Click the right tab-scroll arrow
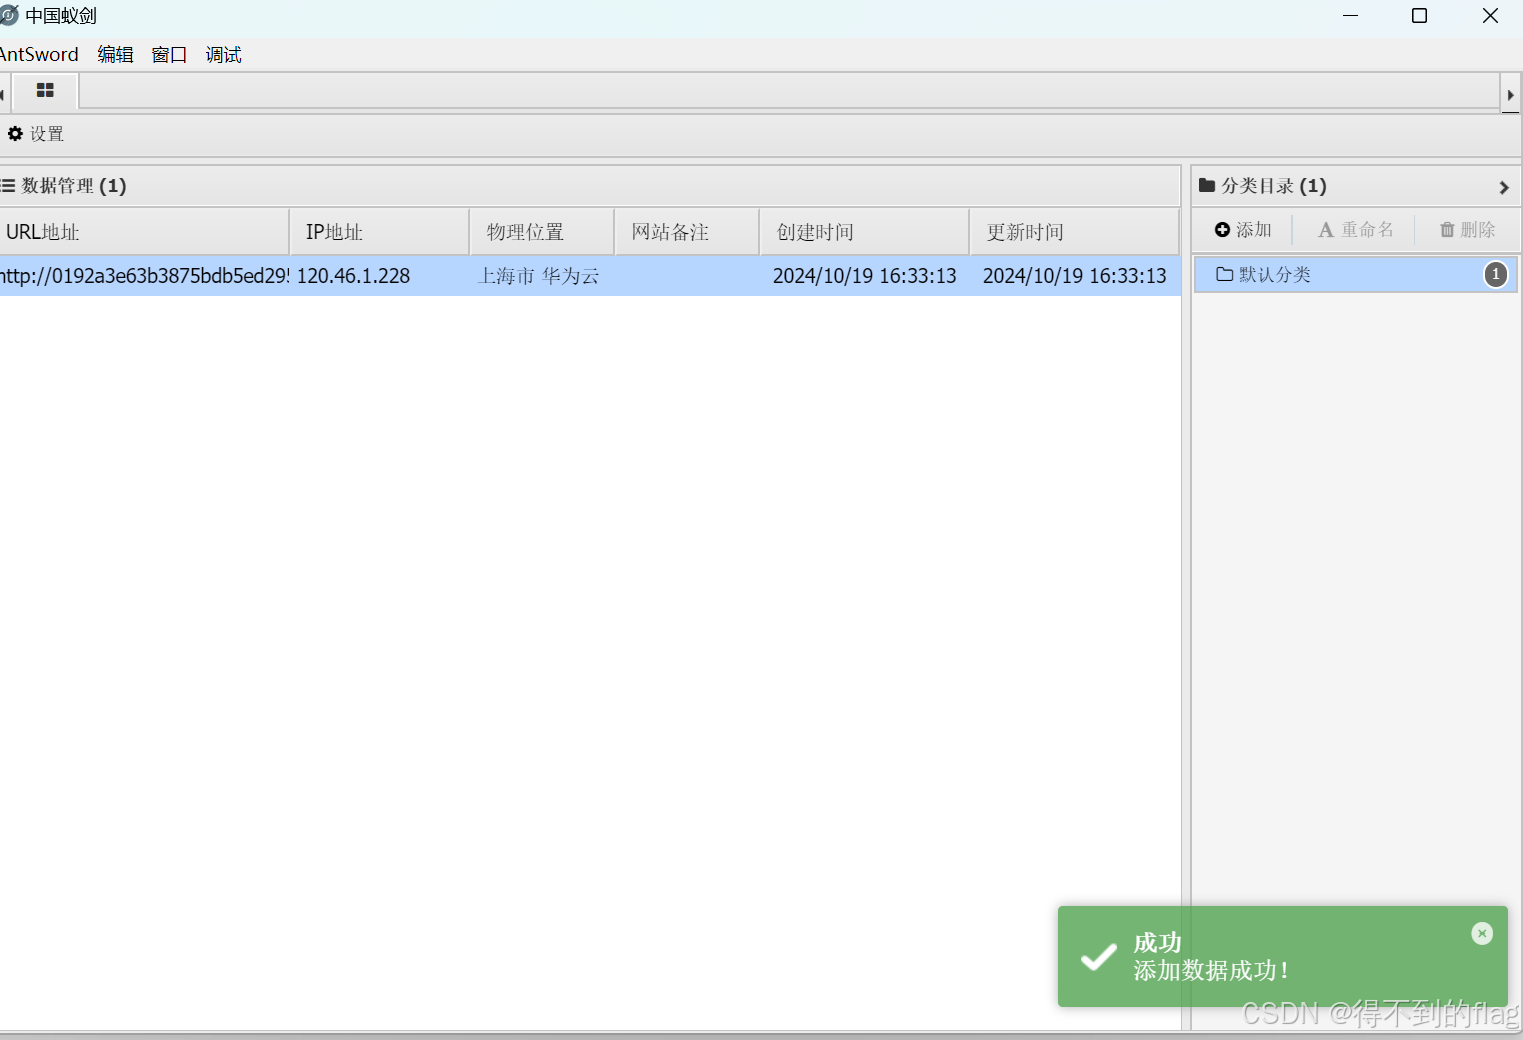Image resolution: width=1523 pixels, height=1040 pixels. (1510, 95)
